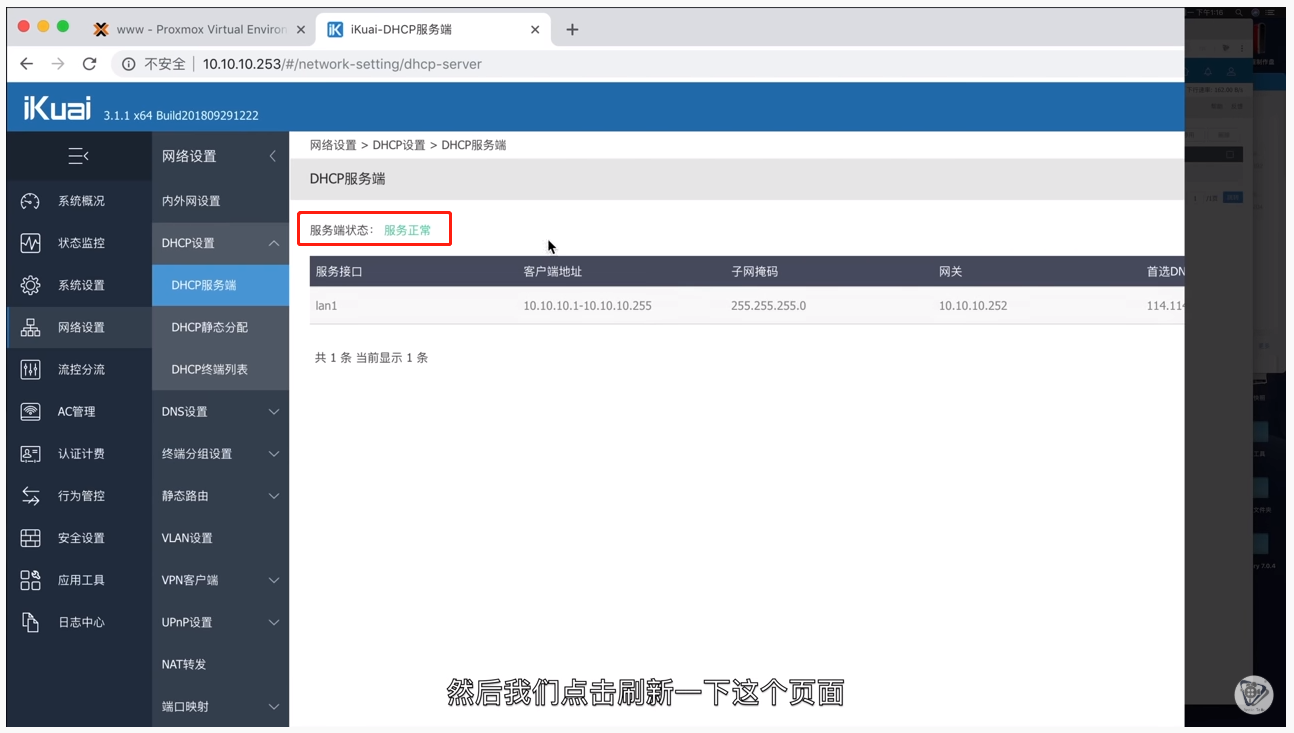This screenshot has width=1294, height=733.
Task: Click browser back arrow
Action: click(x=26, y=64)
